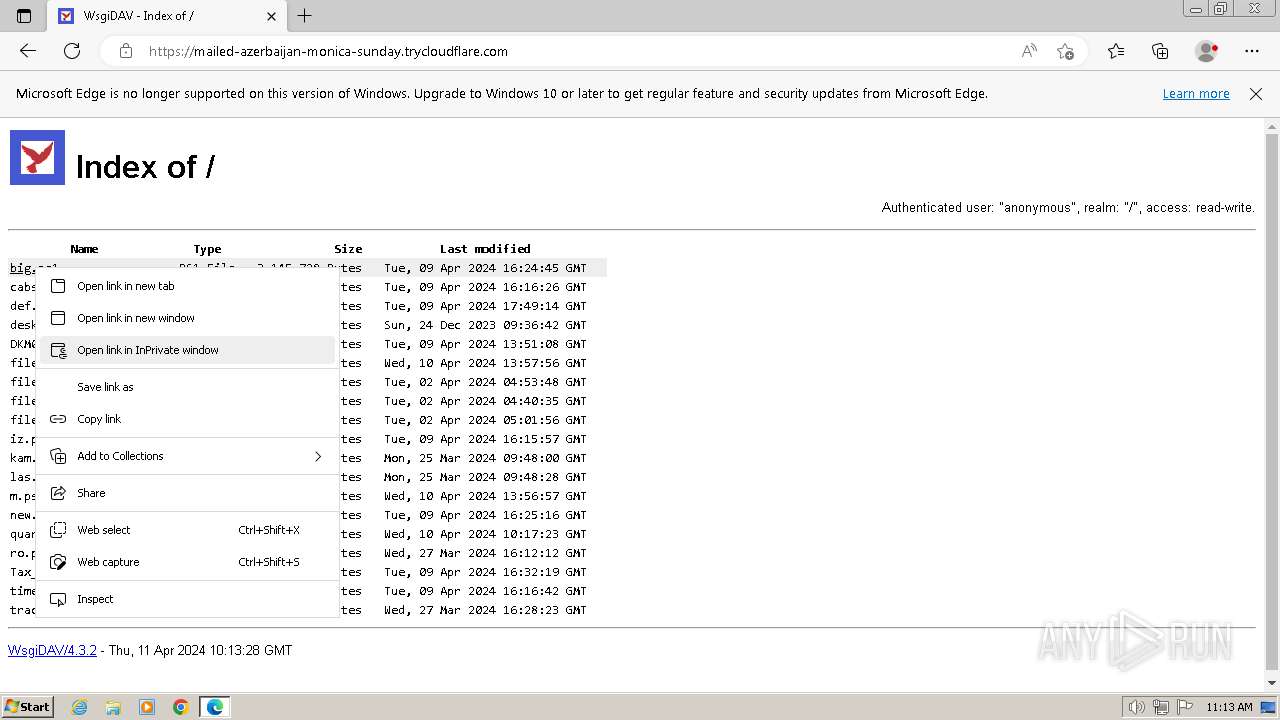The width and height of the screenshot is (1280, 720).
Task: Click the Open link in new tab icon
Action: point(58,286)
